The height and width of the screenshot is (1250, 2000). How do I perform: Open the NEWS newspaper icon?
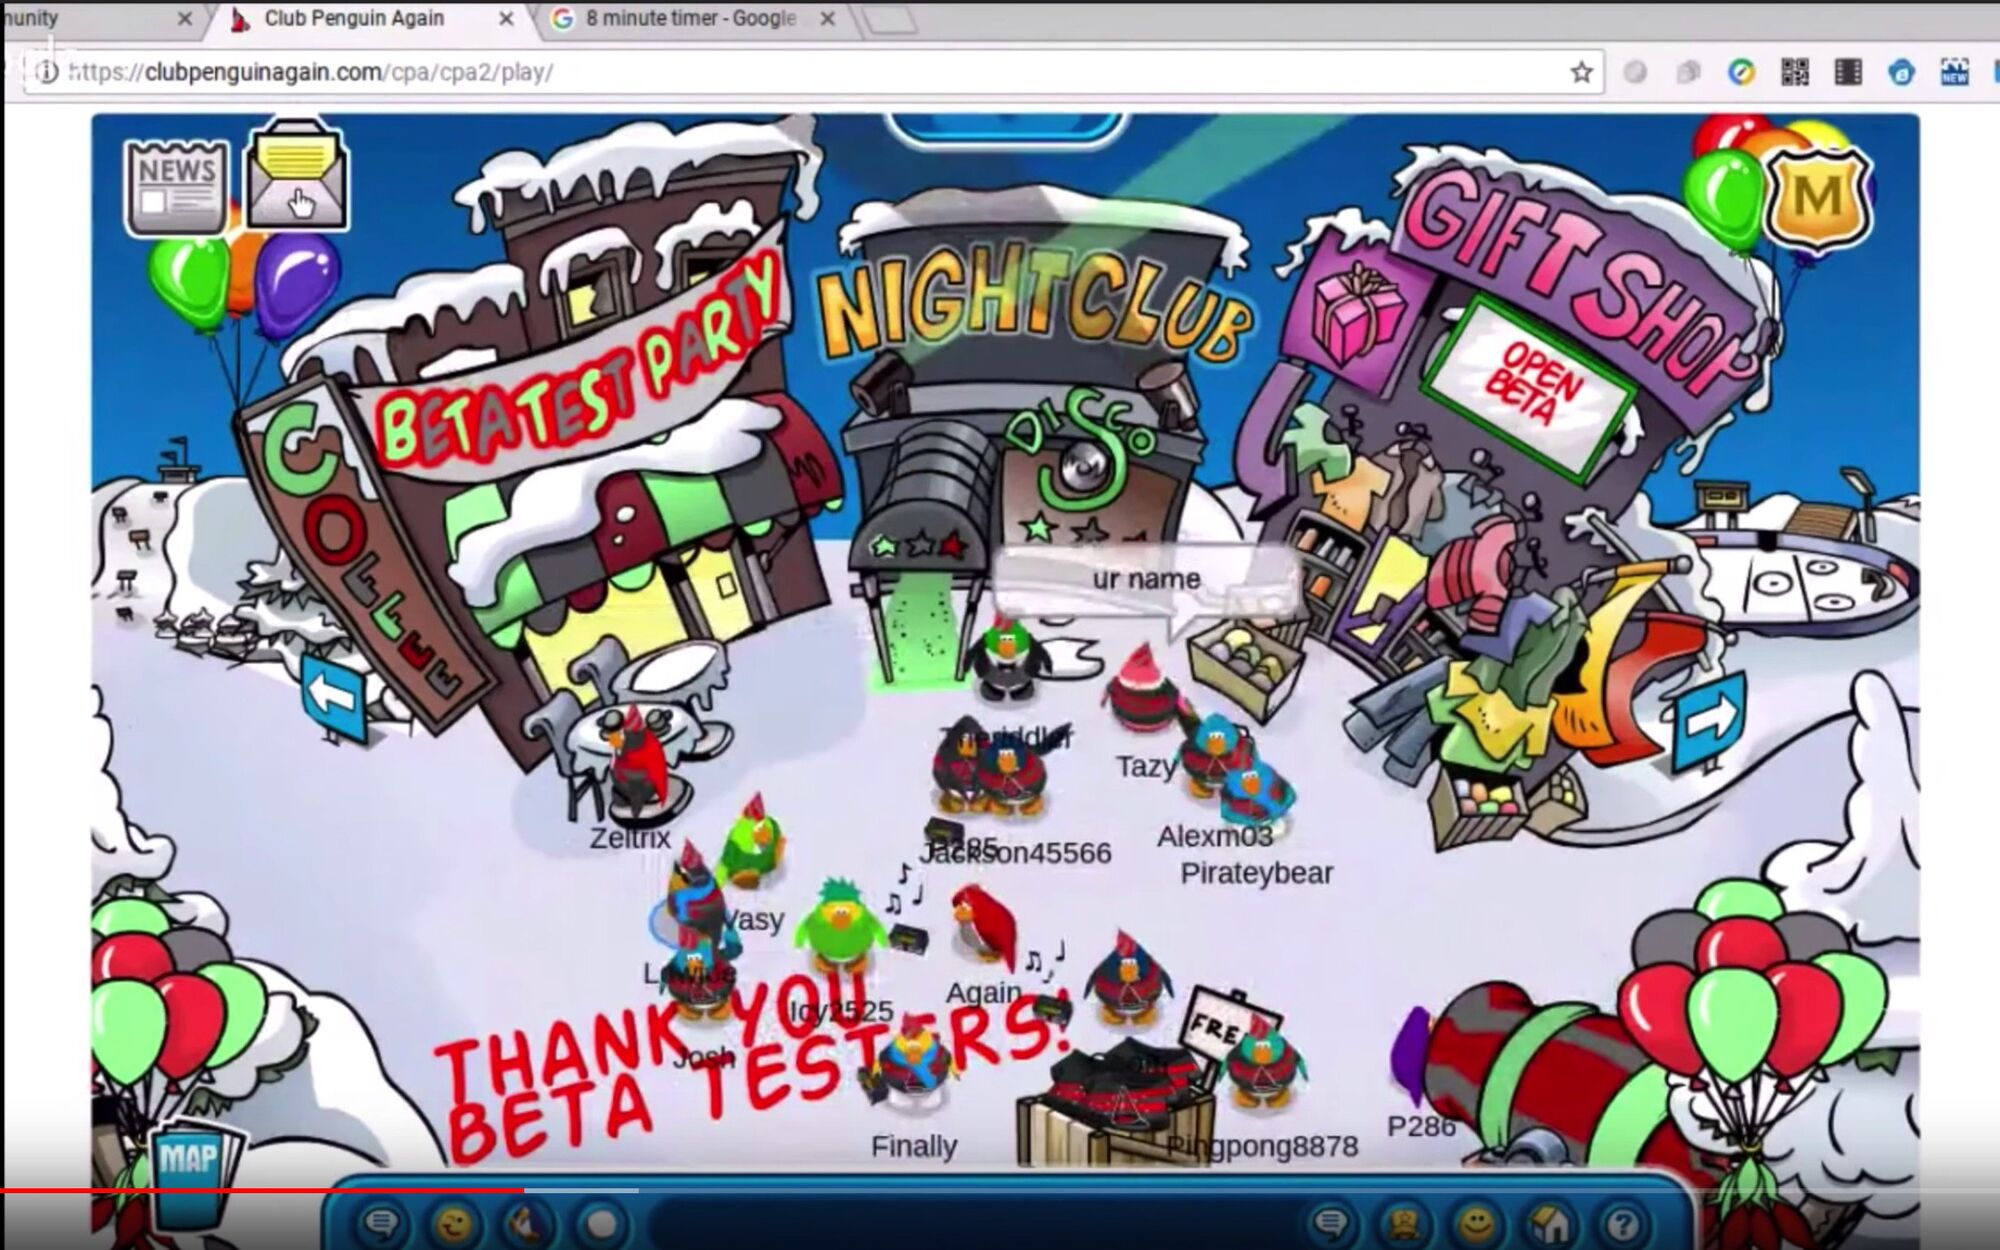pos(176,187)
